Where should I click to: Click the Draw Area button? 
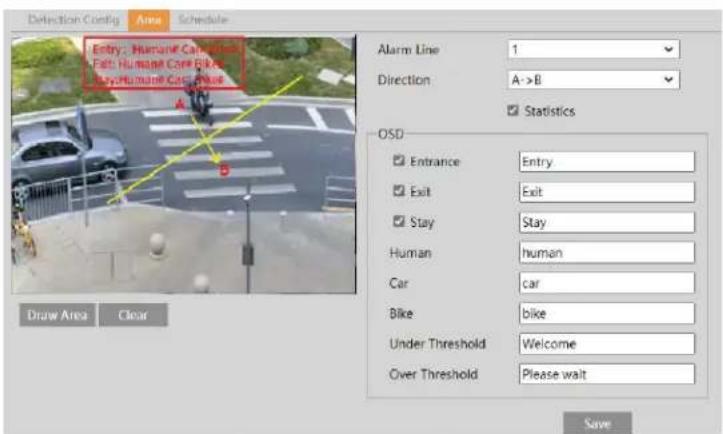(58, 315)
